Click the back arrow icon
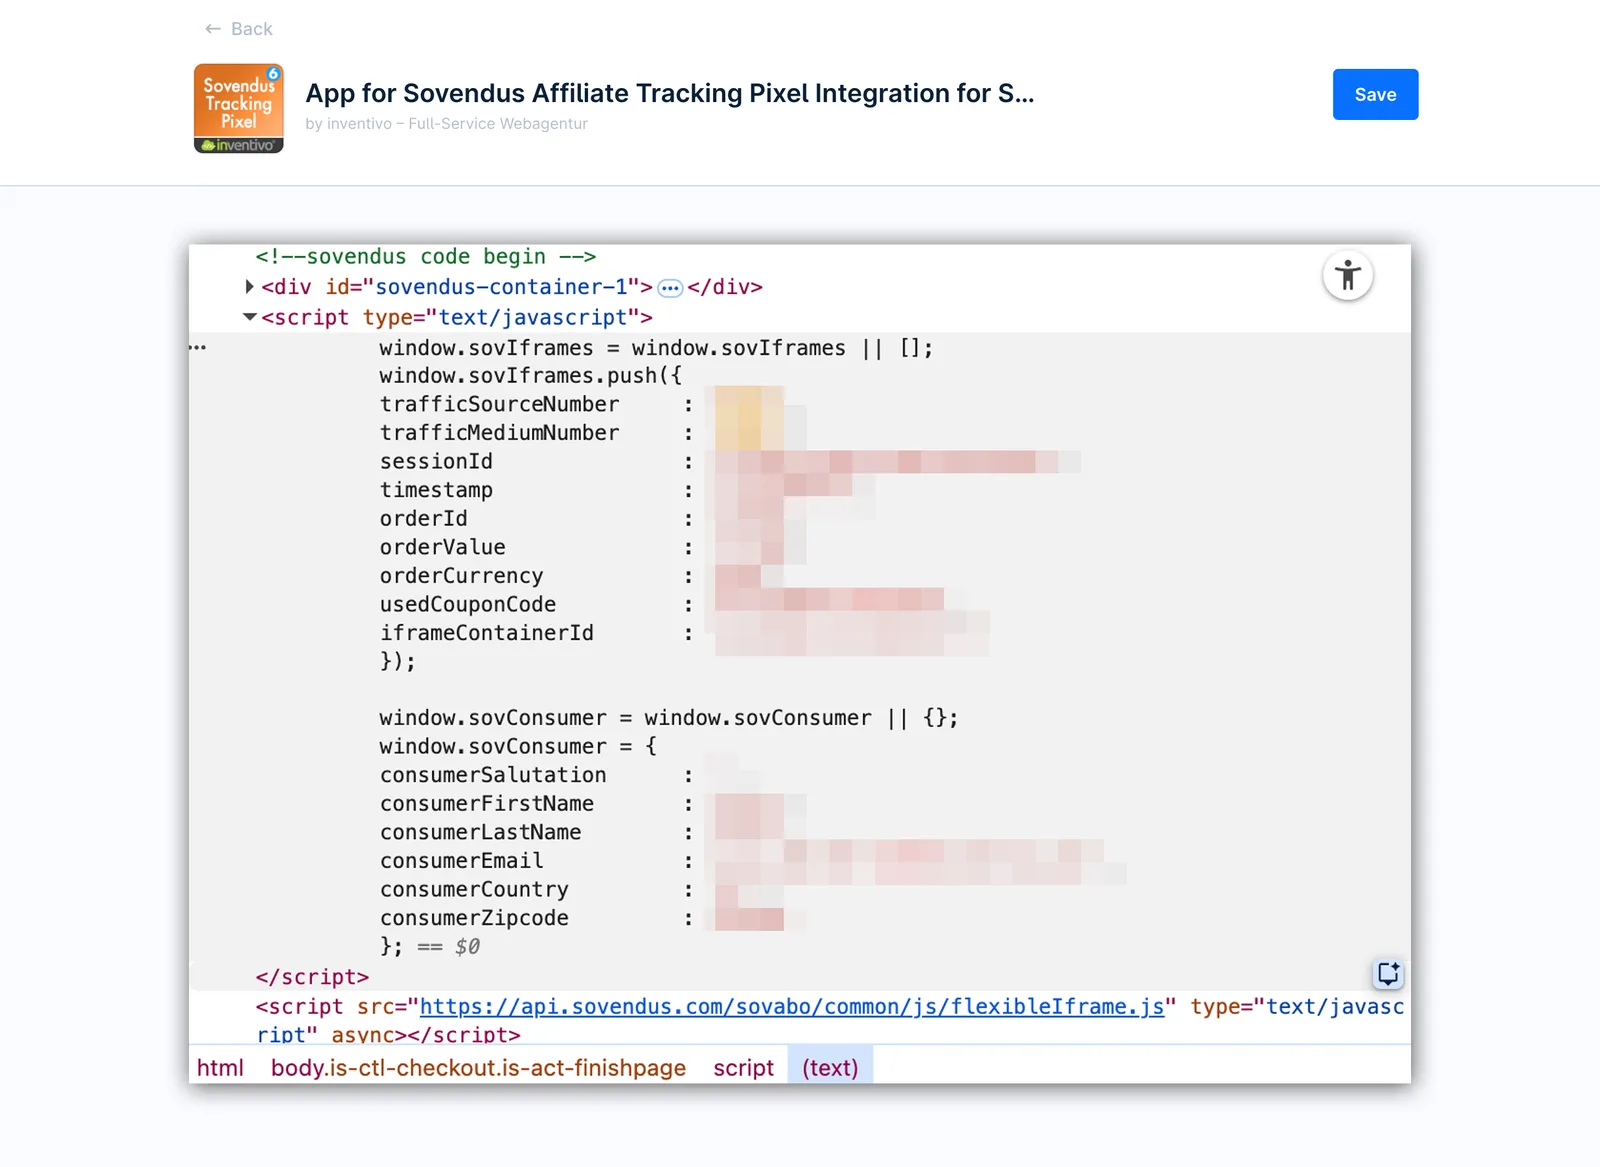 coord(212,29)
